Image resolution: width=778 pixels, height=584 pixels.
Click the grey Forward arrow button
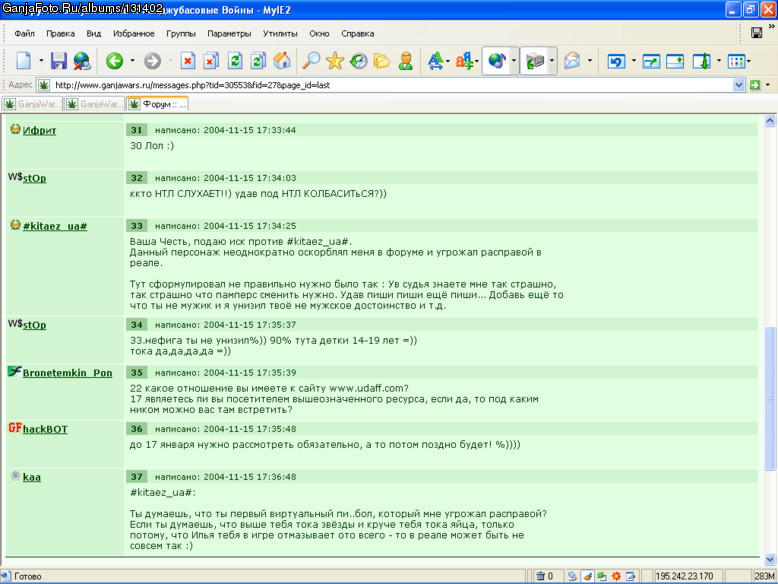152,61
